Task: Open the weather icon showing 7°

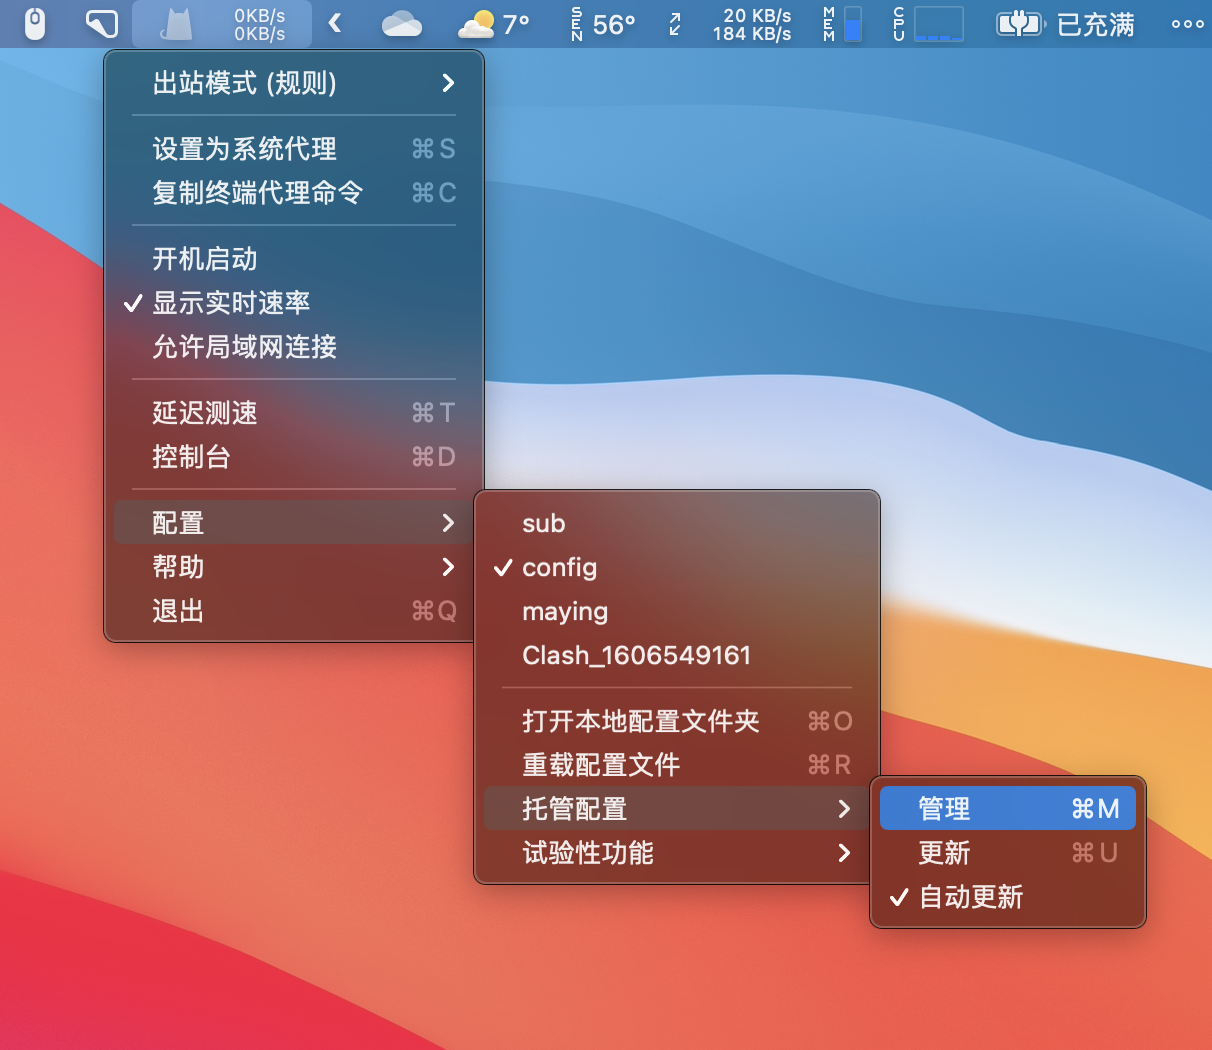Action: pos(493,24)
